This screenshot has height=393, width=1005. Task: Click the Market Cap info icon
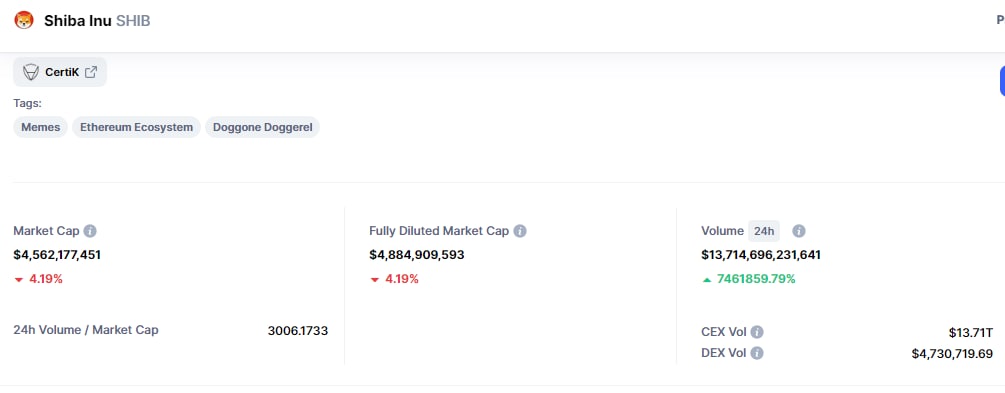[x=90, y=231]
